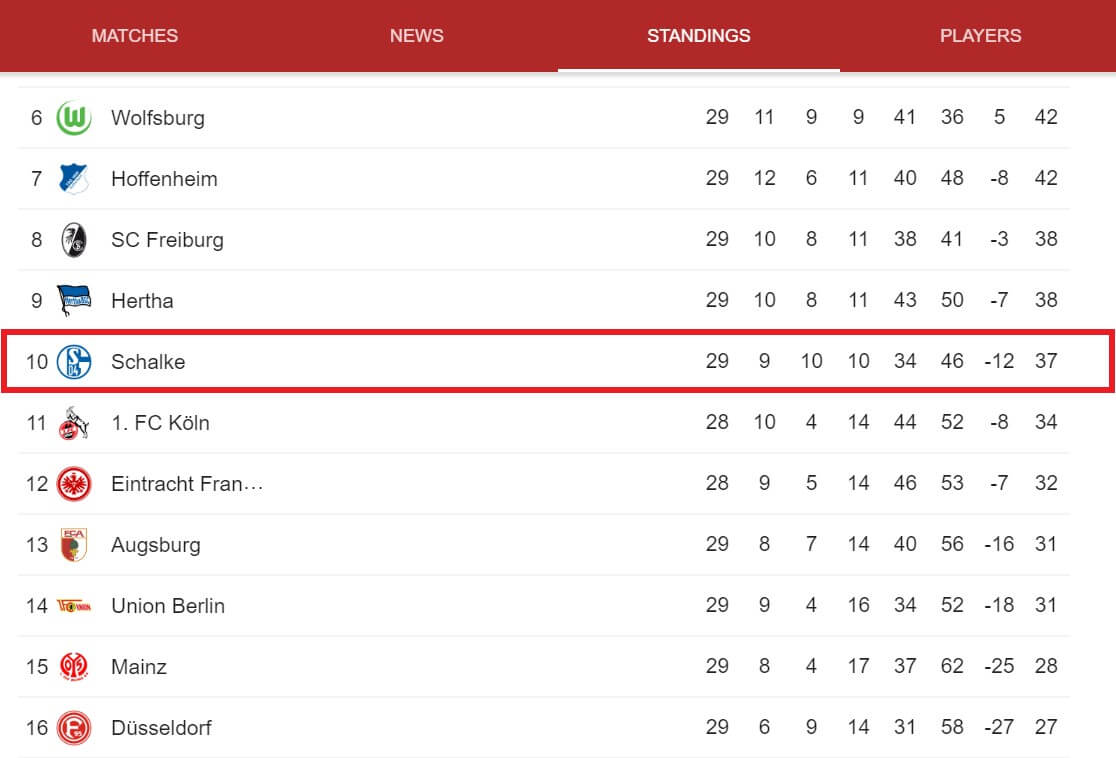This screenshot has height=758, width=1116.
Task: Click the Wolfsburg club crest icon
Action: [x=74, y=117]
